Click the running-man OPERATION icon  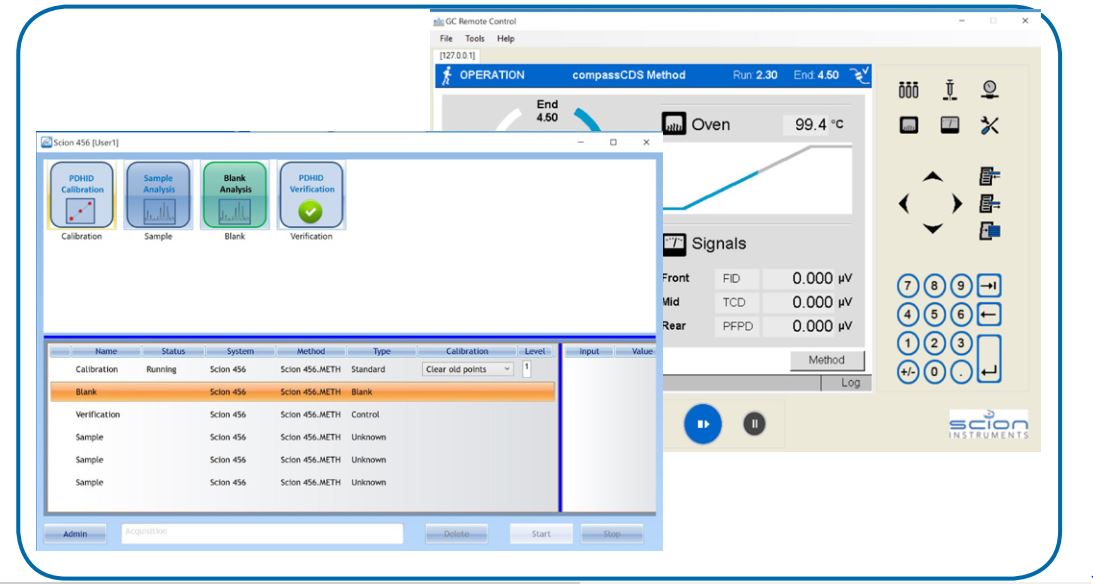pyautogui.click(x=447, y=75)
